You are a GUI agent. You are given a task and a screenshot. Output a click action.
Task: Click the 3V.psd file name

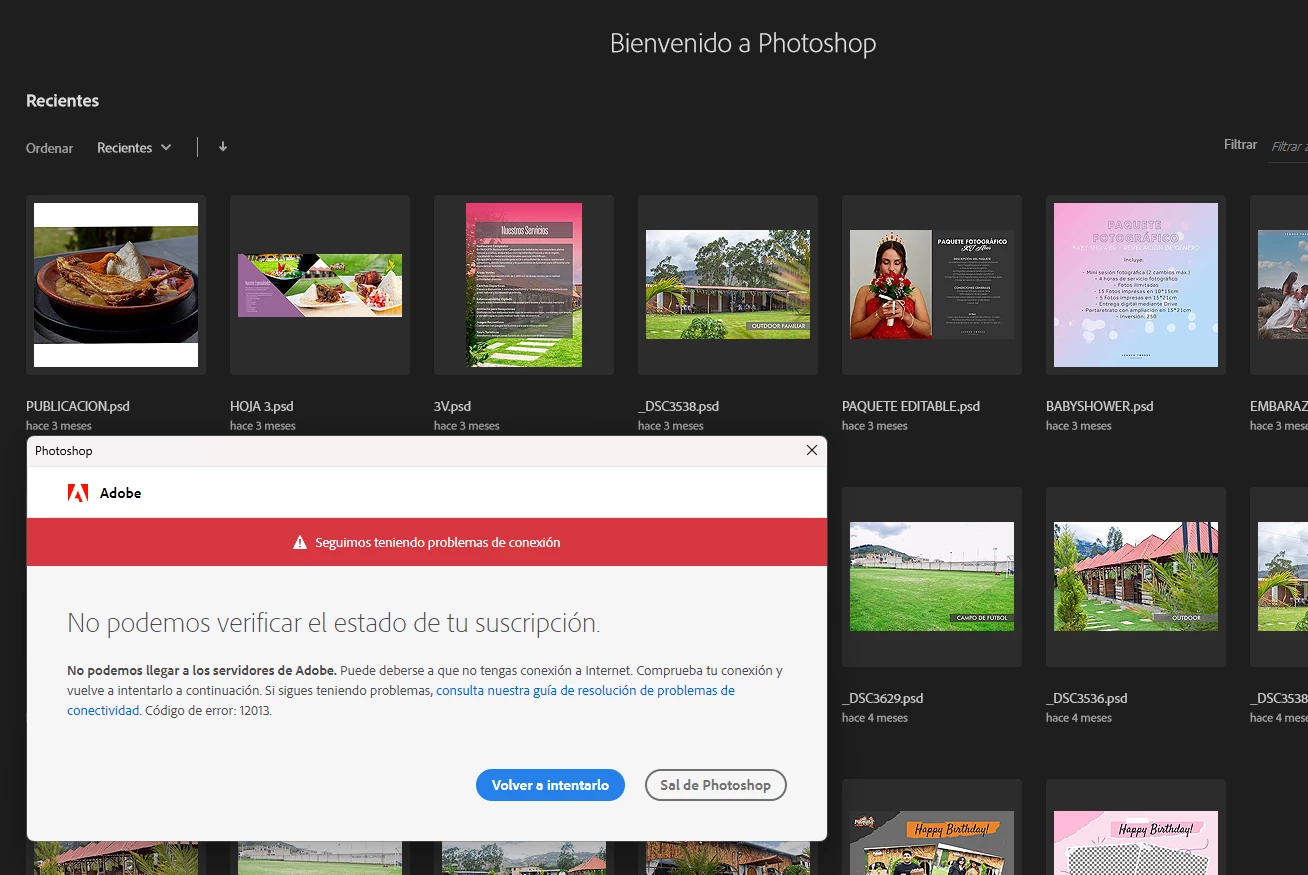tap(452, 407)
